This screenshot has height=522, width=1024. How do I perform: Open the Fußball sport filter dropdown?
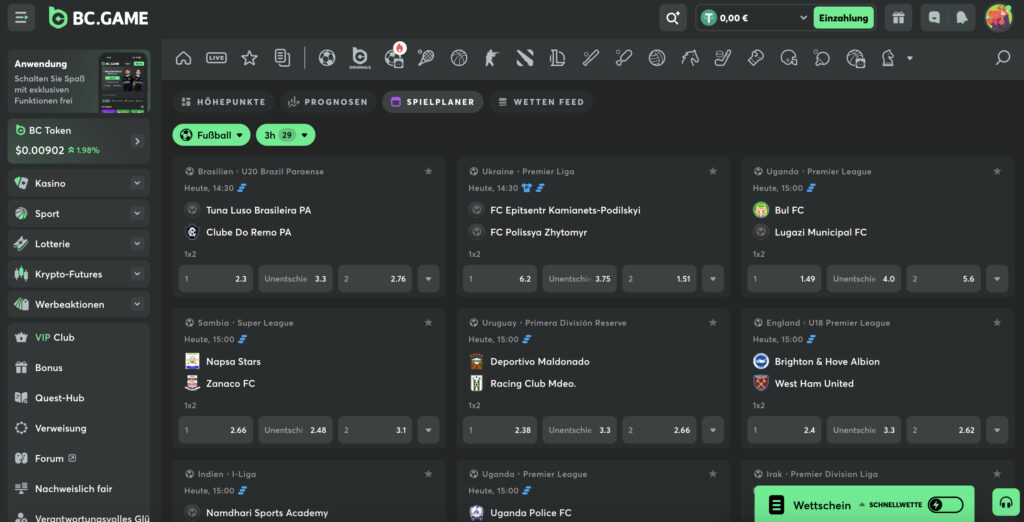[x=211, y=135]
